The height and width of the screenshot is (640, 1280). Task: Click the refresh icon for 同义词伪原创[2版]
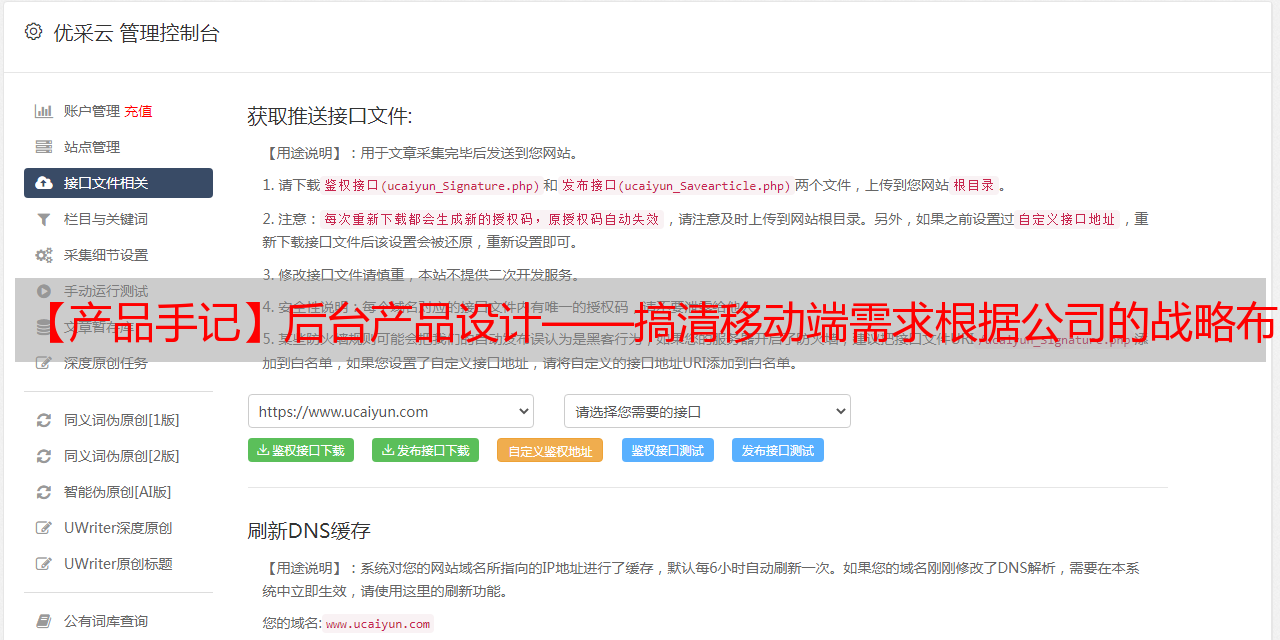44,456
